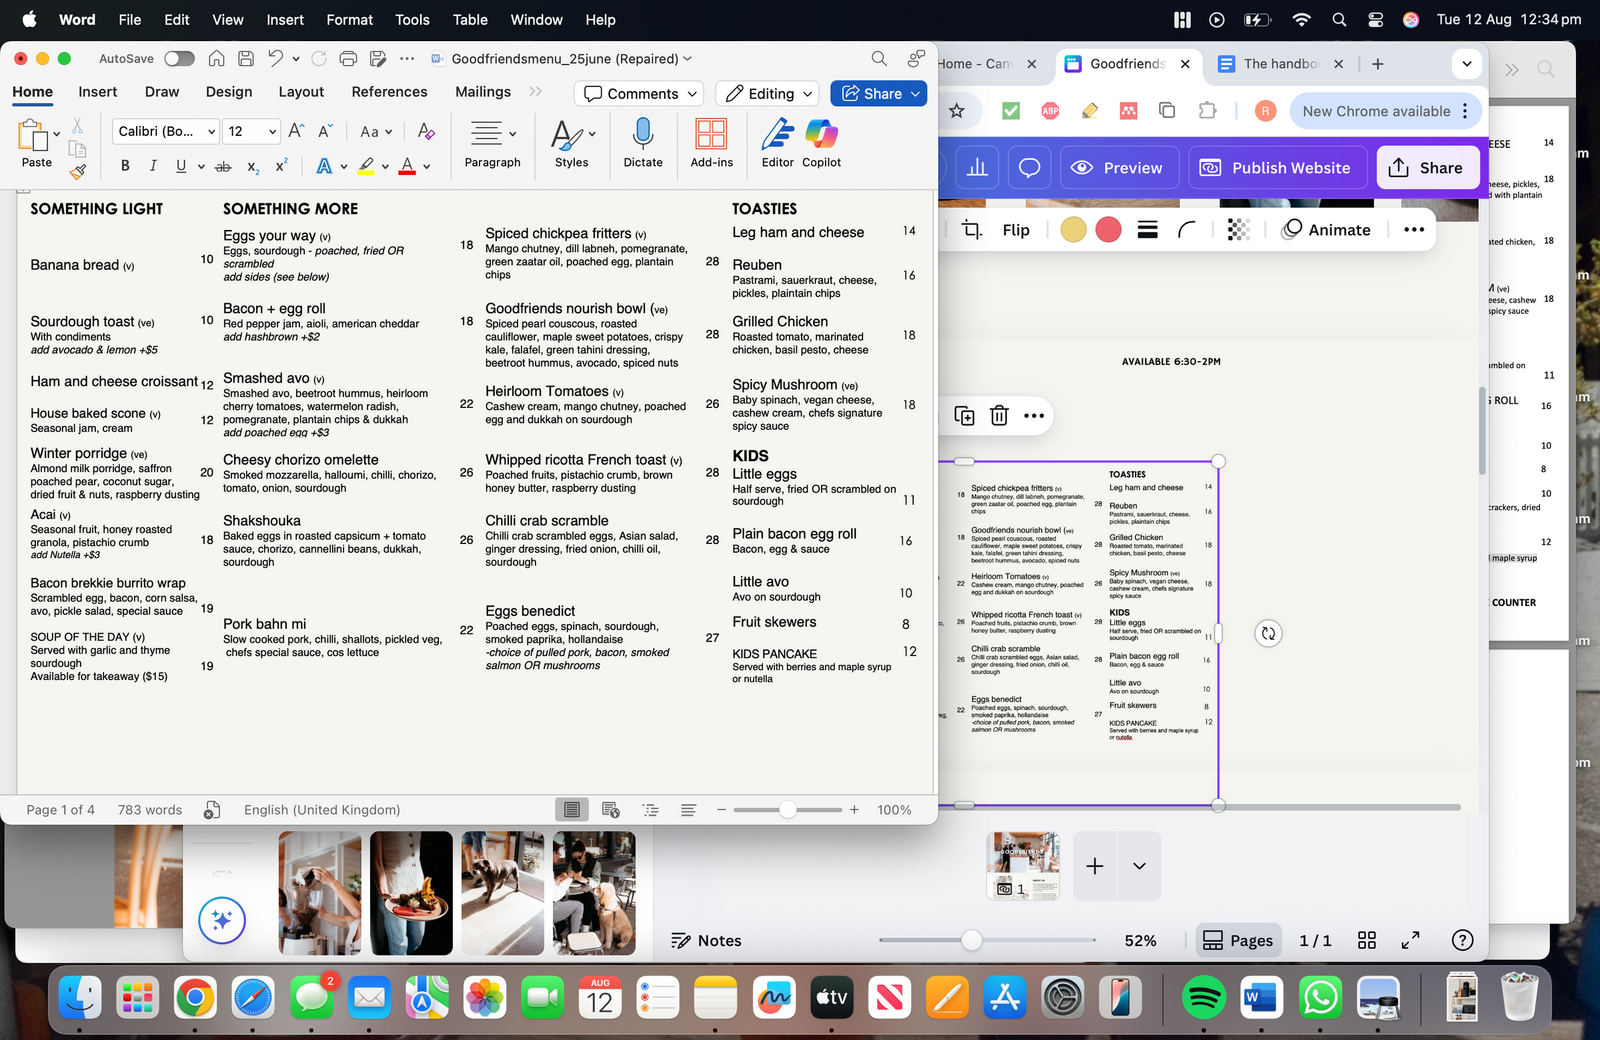This screenshot has width=1600, height=1040.
Task: Open Canva analytics bar chart icon
Action: [x=977, y=168]
